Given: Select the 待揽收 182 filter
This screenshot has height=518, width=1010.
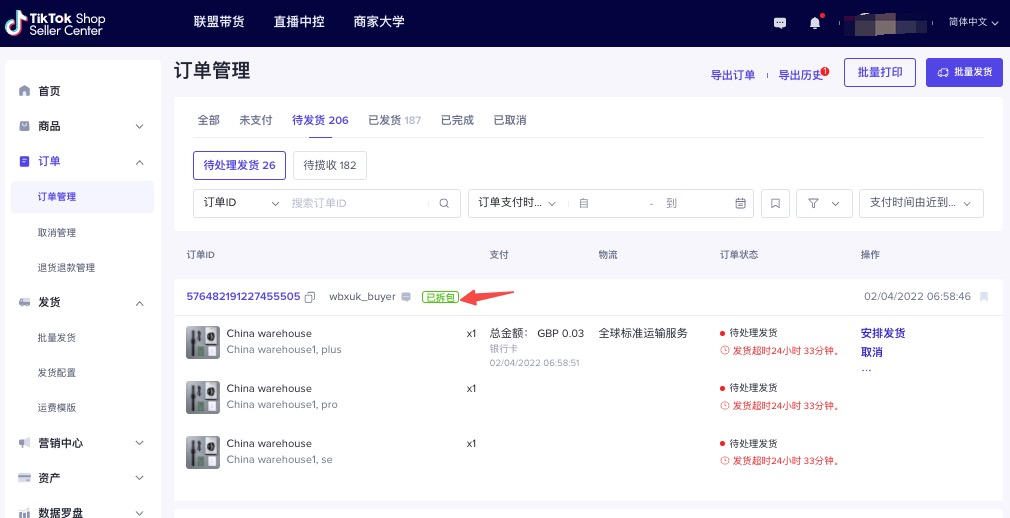Looking at the screenshot, I should point(330,166).
